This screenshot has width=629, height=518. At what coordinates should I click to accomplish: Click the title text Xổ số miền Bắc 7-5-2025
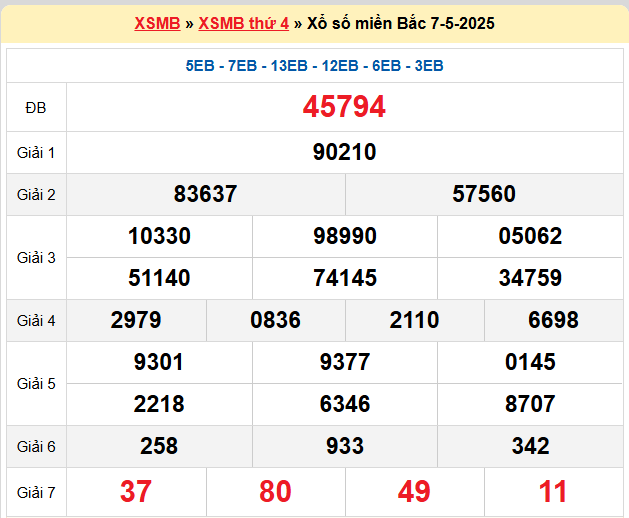(x=400, y=23)
